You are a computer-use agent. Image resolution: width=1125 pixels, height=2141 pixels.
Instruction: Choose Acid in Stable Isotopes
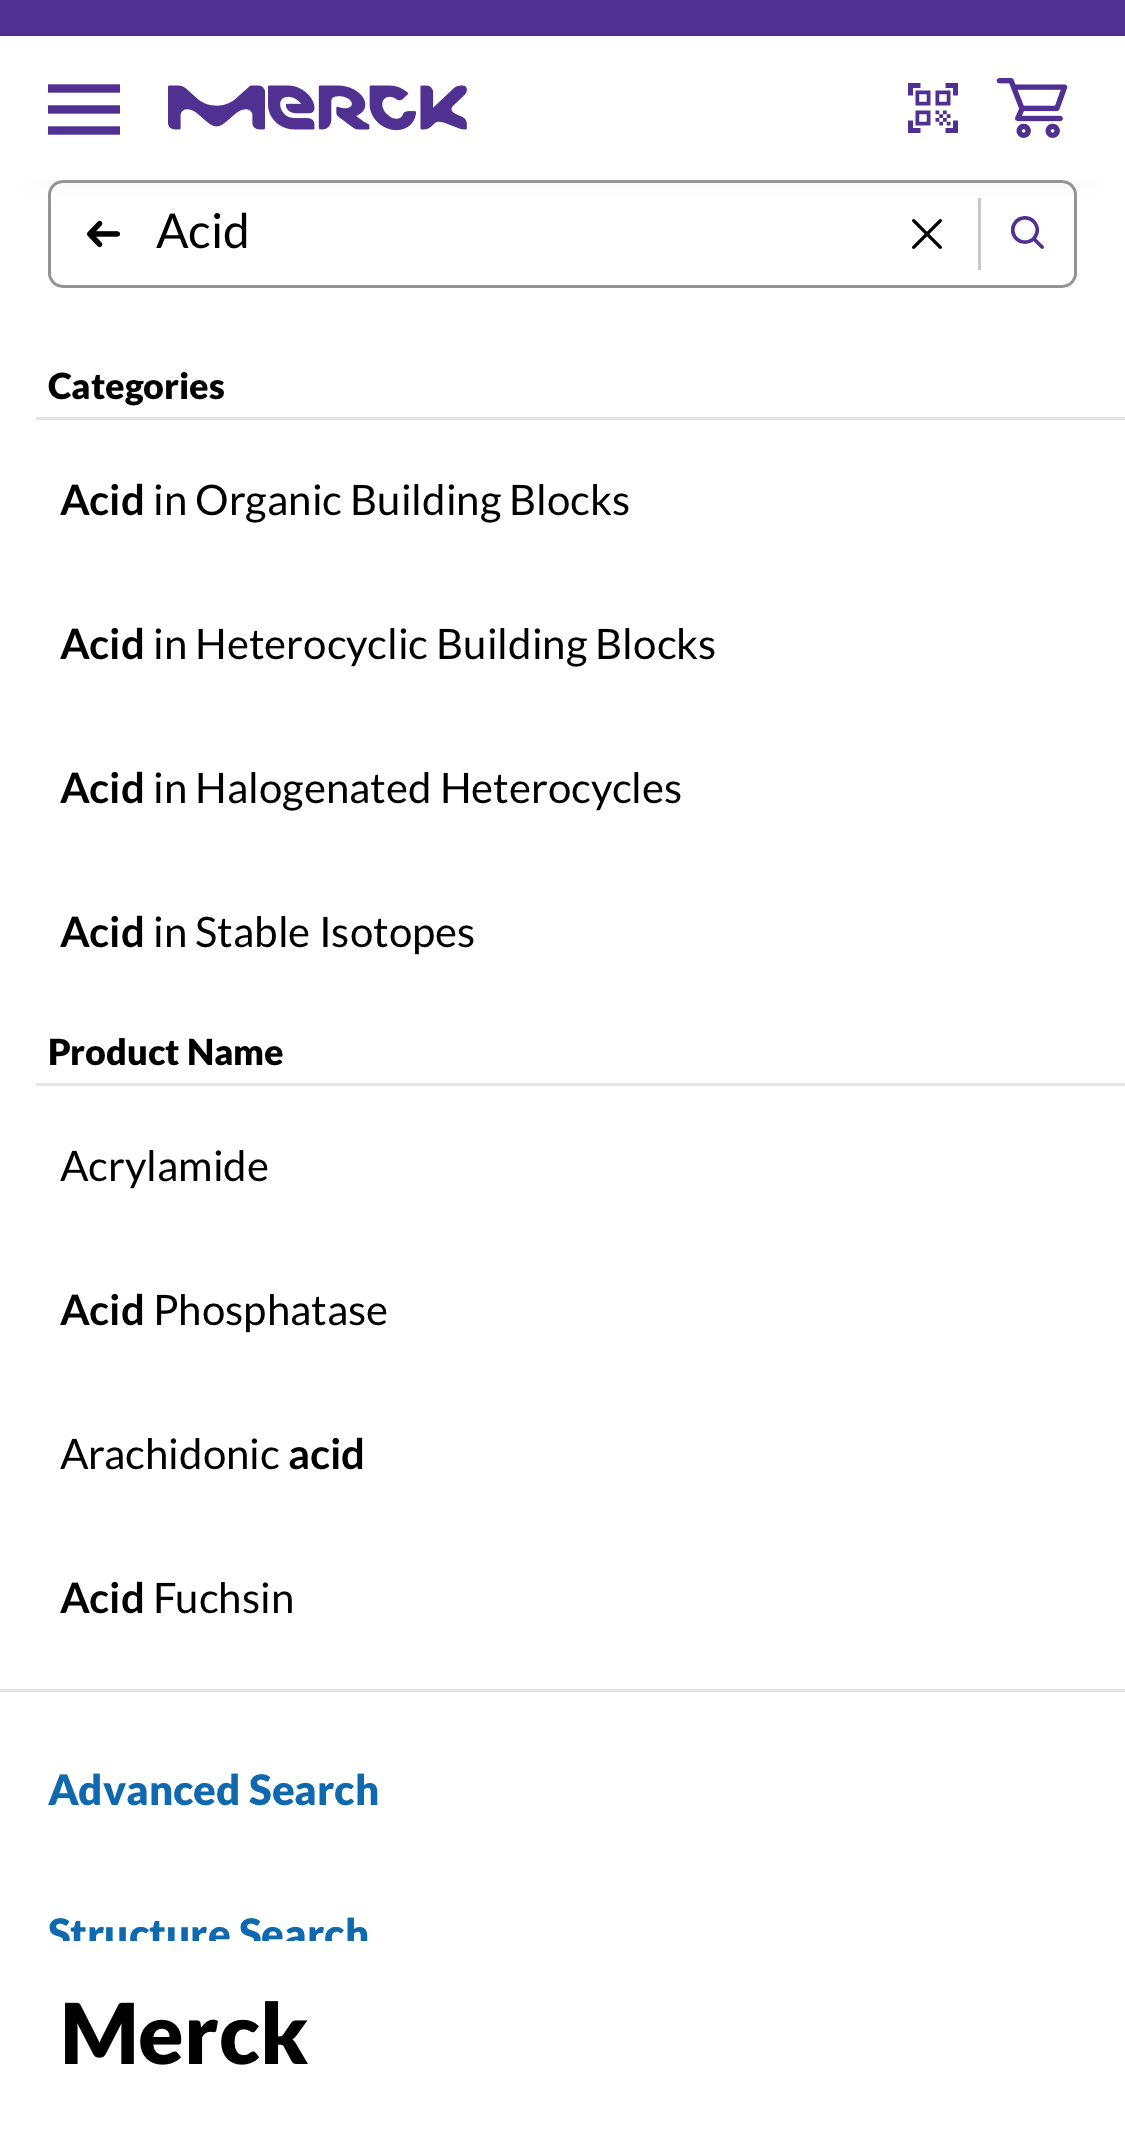coord(268,931)
